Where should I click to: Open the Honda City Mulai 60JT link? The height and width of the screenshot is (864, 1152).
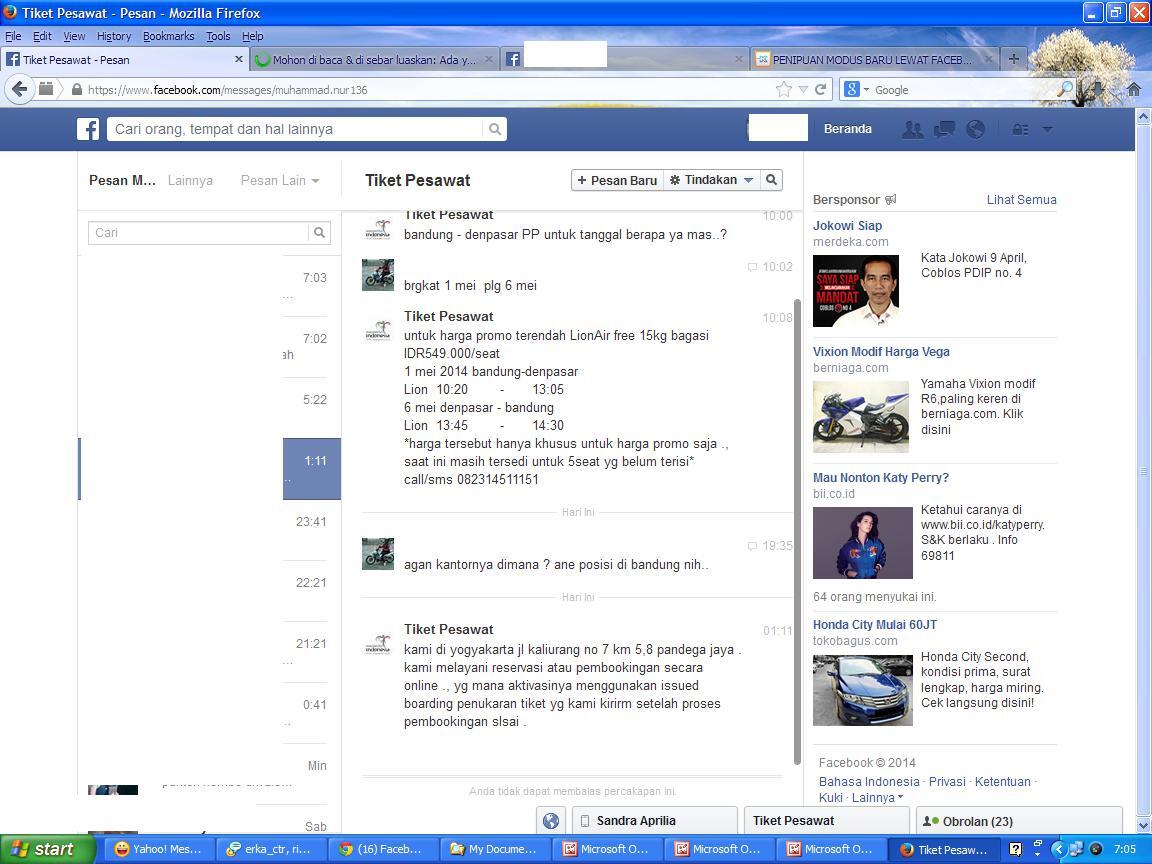(875, 624)
